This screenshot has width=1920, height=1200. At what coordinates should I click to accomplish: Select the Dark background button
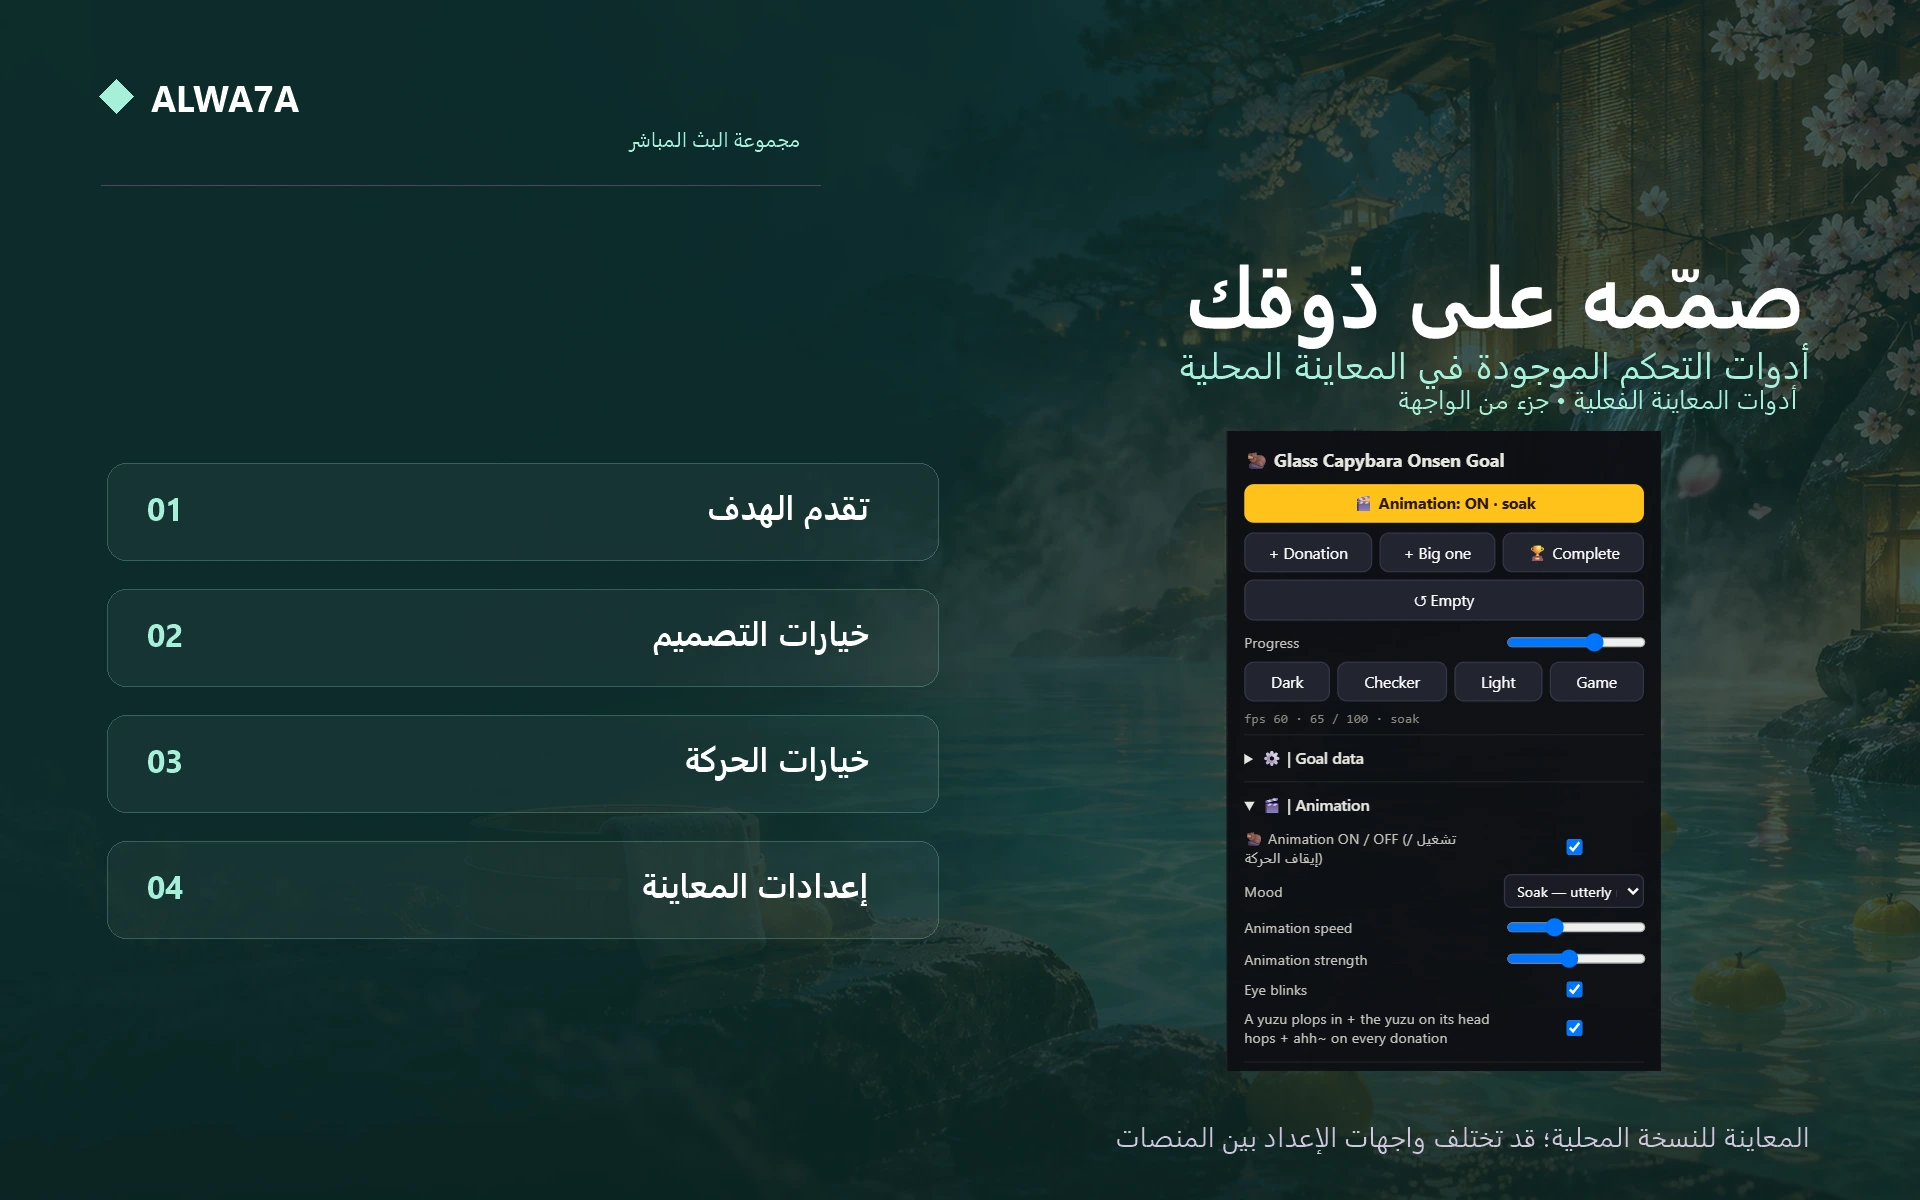1287,682
